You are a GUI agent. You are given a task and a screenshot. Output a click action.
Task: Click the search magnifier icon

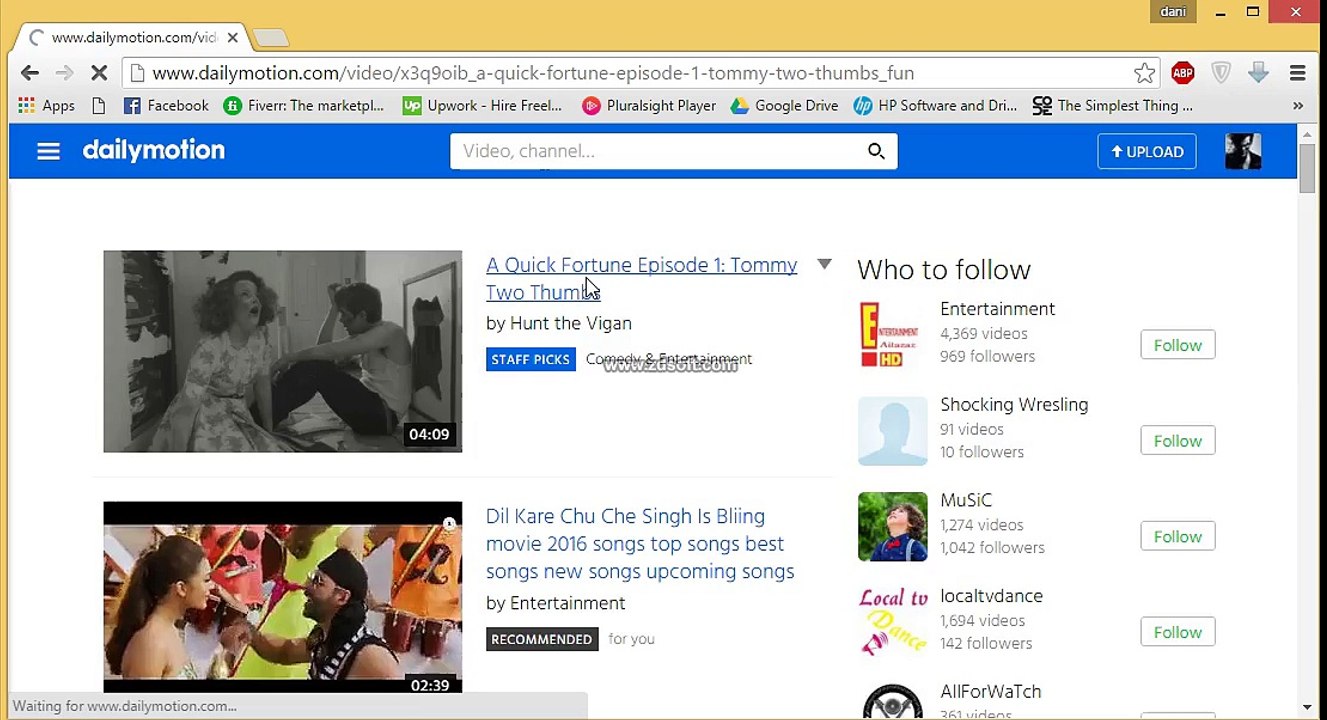pos(876,151)
